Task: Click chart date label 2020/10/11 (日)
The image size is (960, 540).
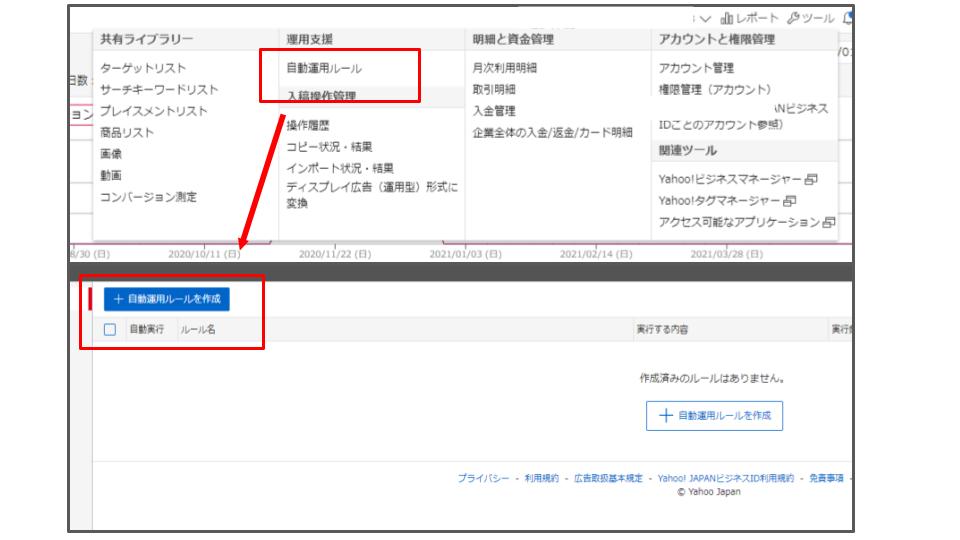Action: click(x=204, y=254)
